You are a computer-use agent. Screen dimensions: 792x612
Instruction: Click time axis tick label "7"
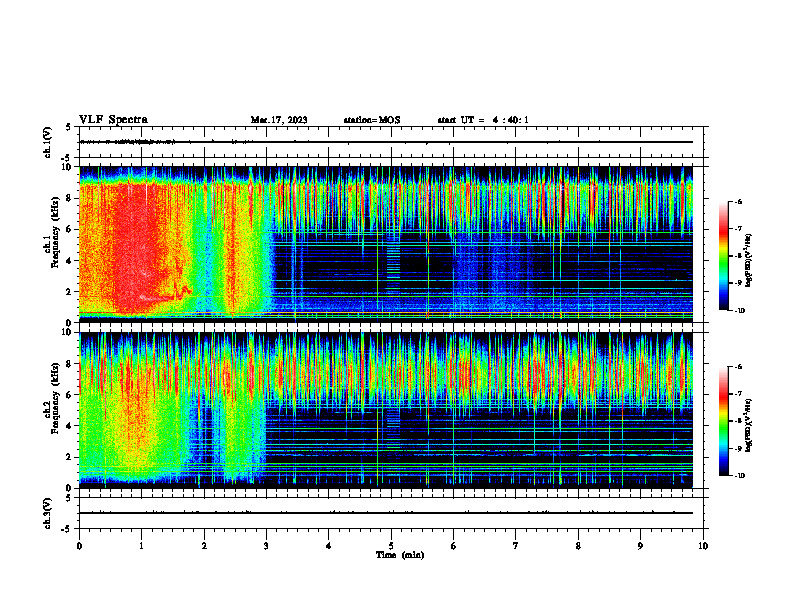pos(516,546)
